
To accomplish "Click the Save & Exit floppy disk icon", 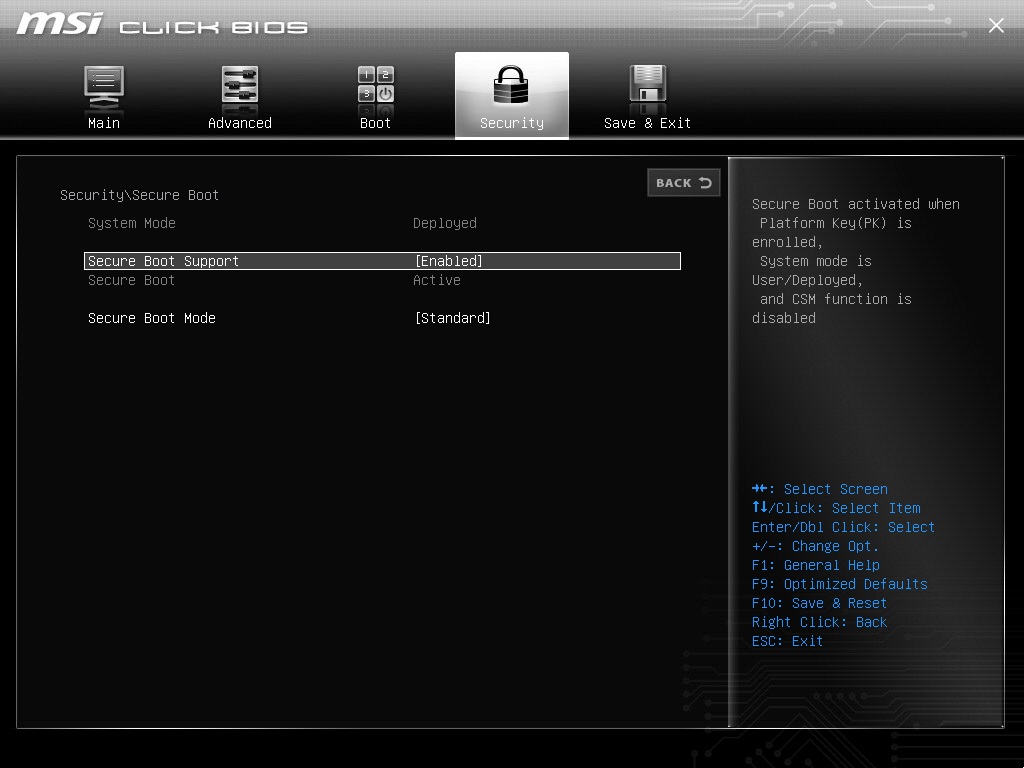I will [x=647, y=86].
